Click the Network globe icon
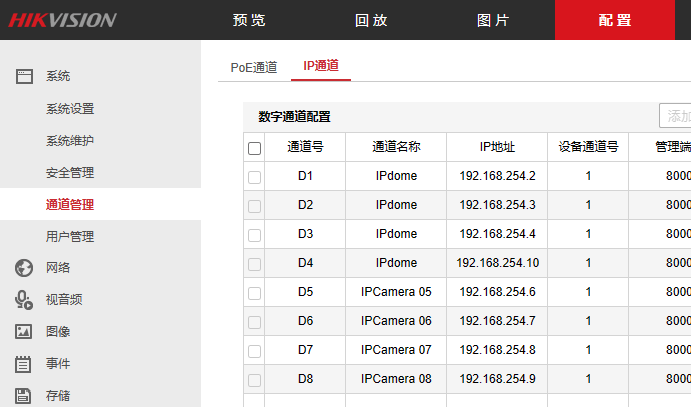This screenshot has width=691, height=407. pos(24,268)
